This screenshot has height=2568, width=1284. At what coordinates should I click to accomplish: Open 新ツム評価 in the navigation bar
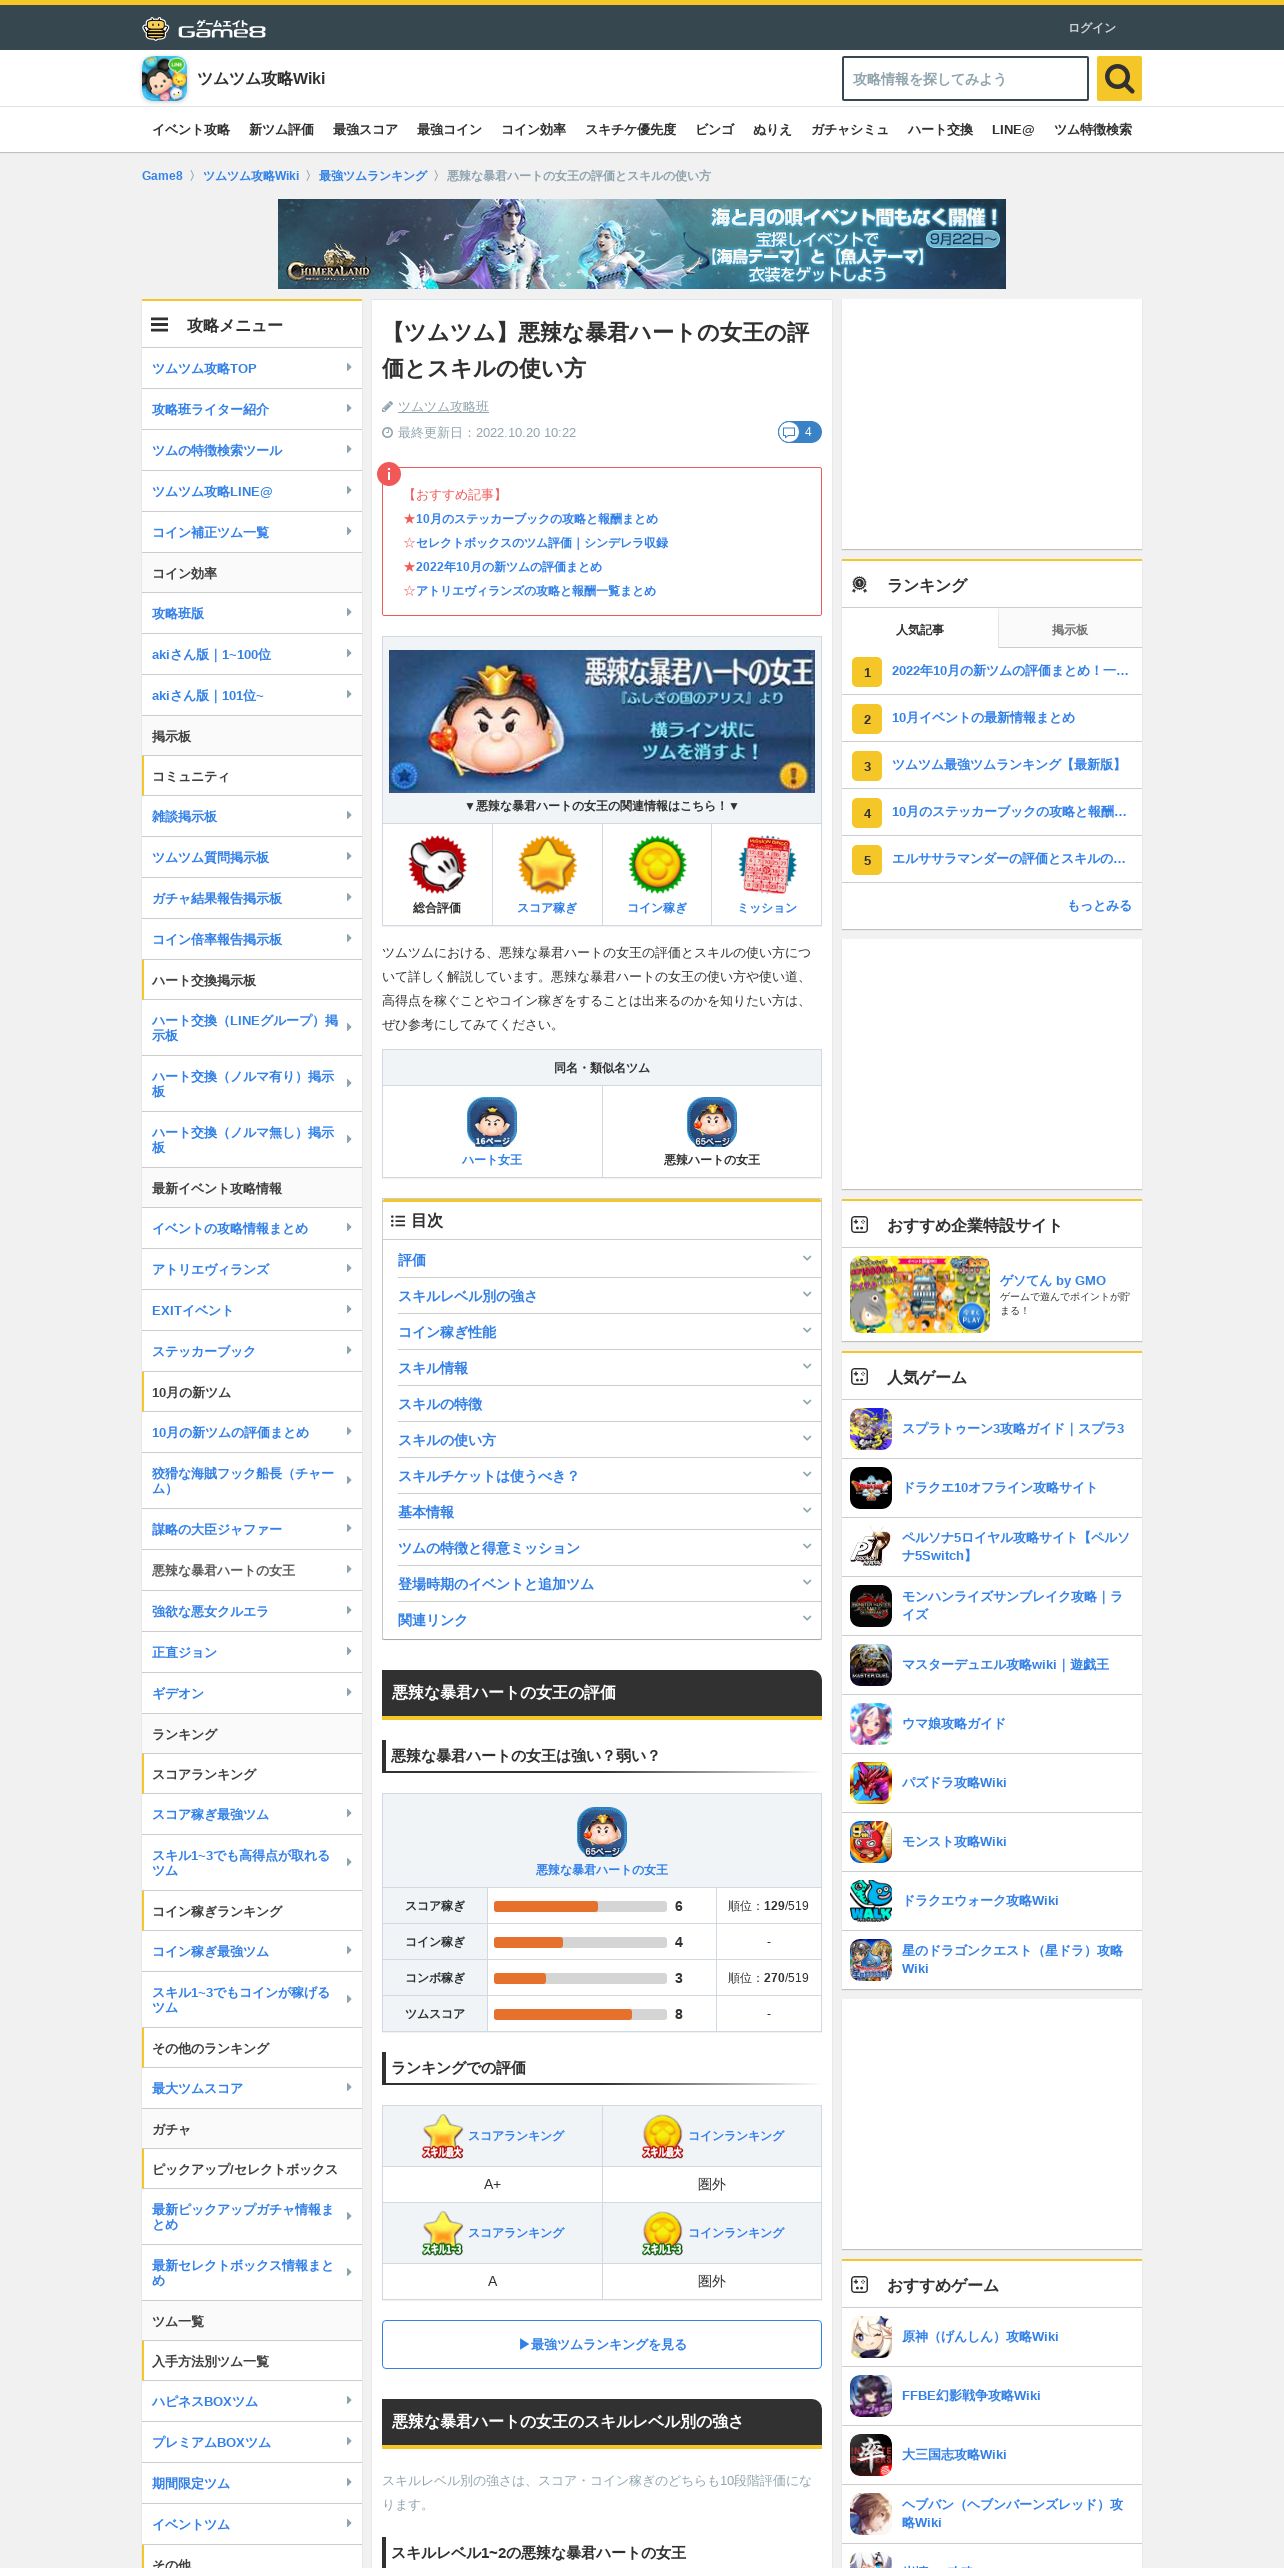coord(281,130)
